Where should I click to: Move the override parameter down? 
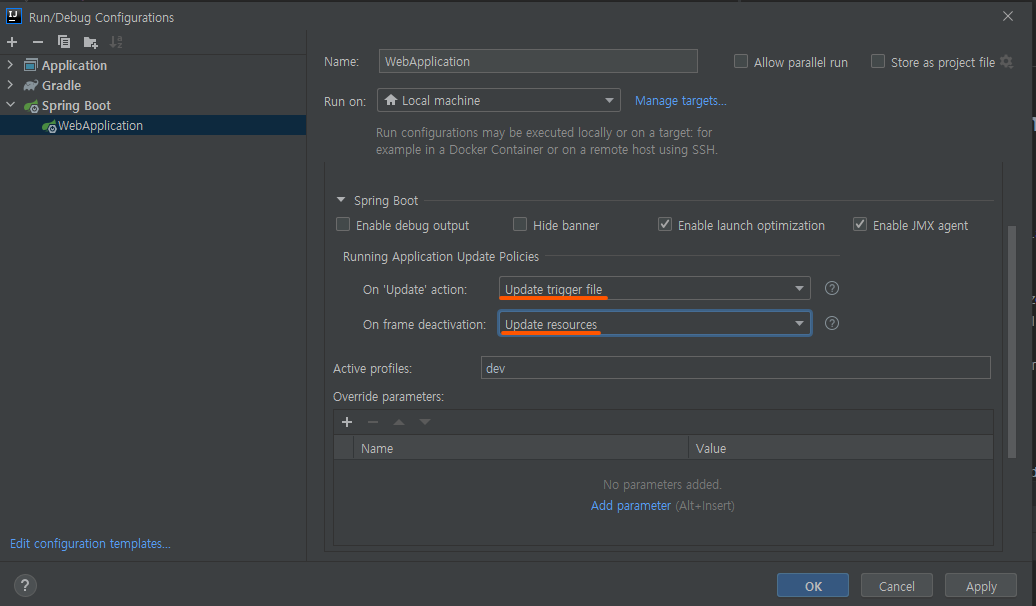coord(425,422)
